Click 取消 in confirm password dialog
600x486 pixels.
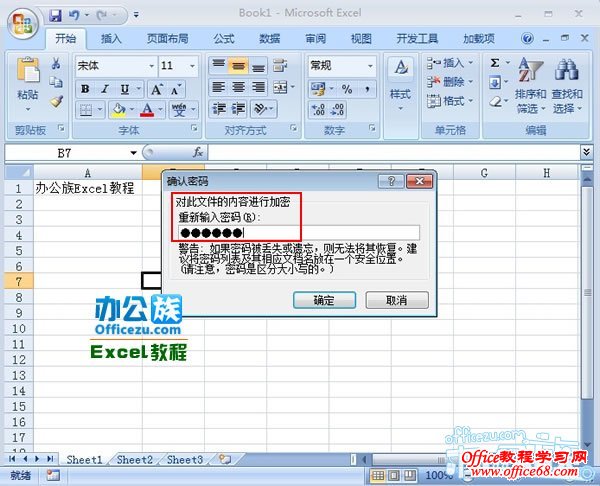click(397, 300)
